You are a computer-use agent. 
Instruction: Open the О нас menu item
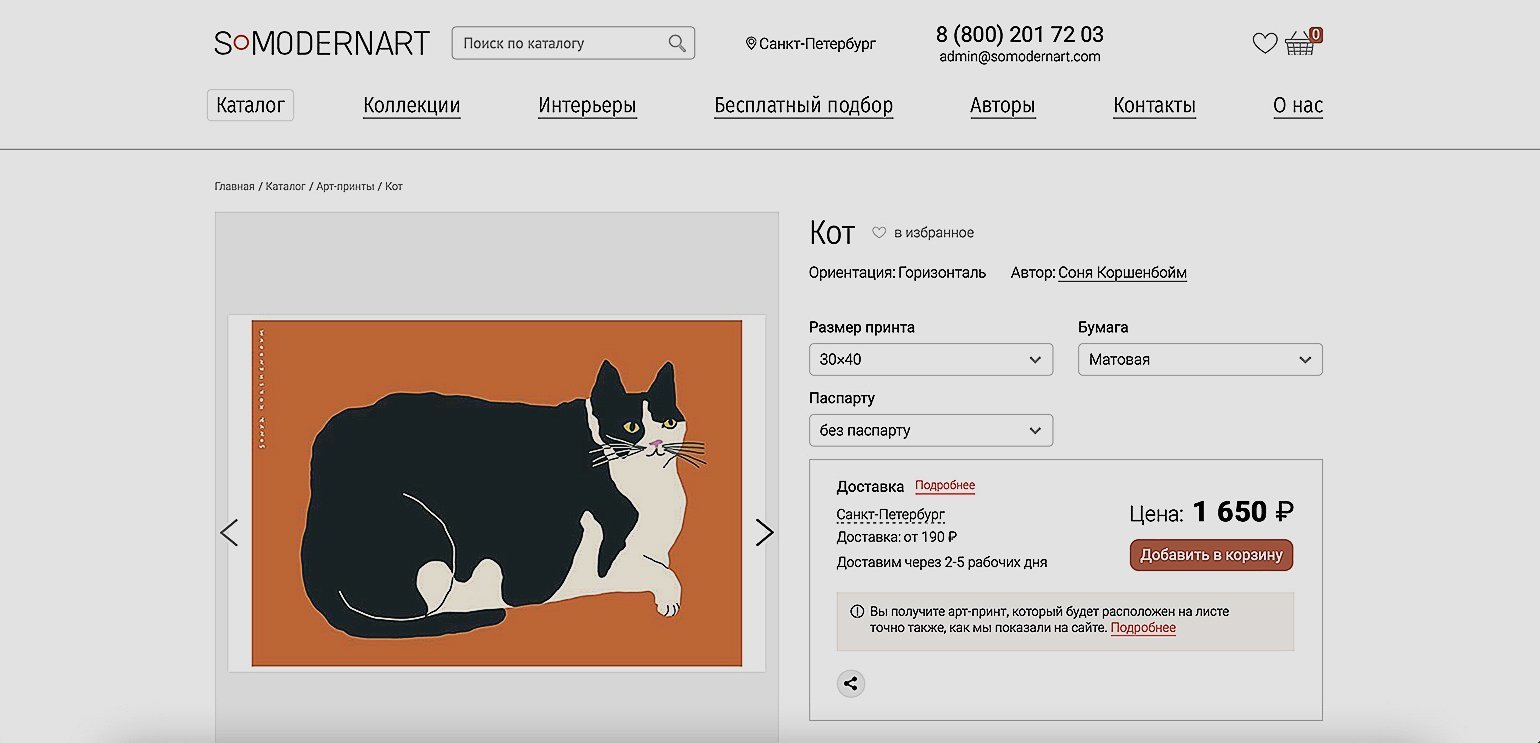[x=1298, y=106]
